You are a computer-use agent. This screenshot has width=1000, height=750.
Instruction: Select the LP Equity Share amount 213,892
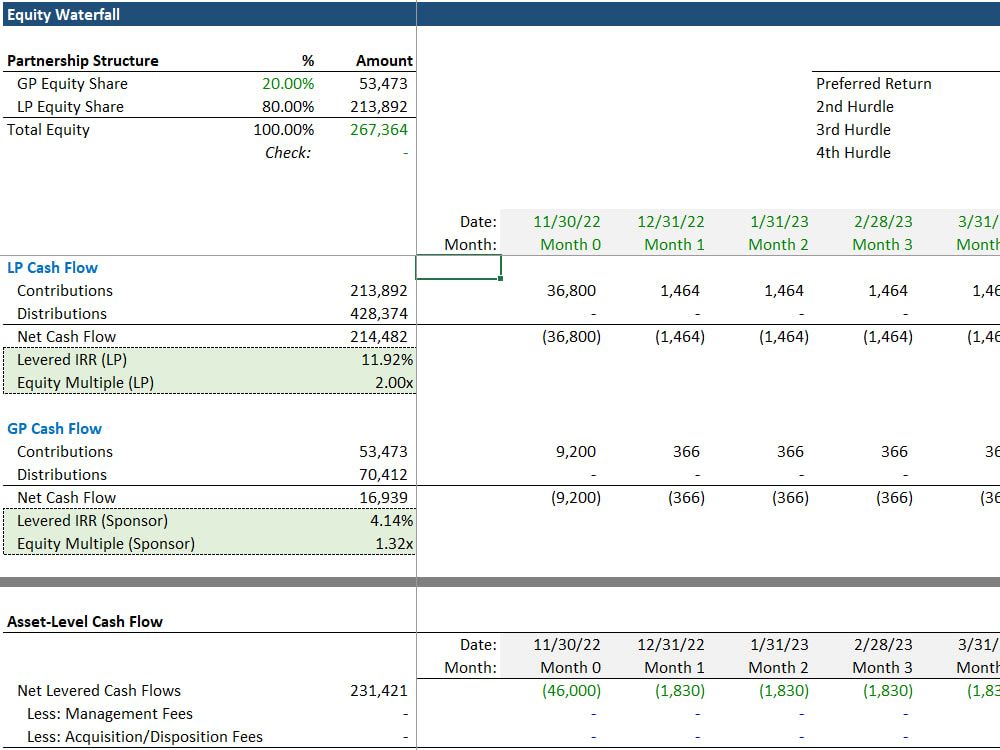pyautogui.click(x=378, y=107)
